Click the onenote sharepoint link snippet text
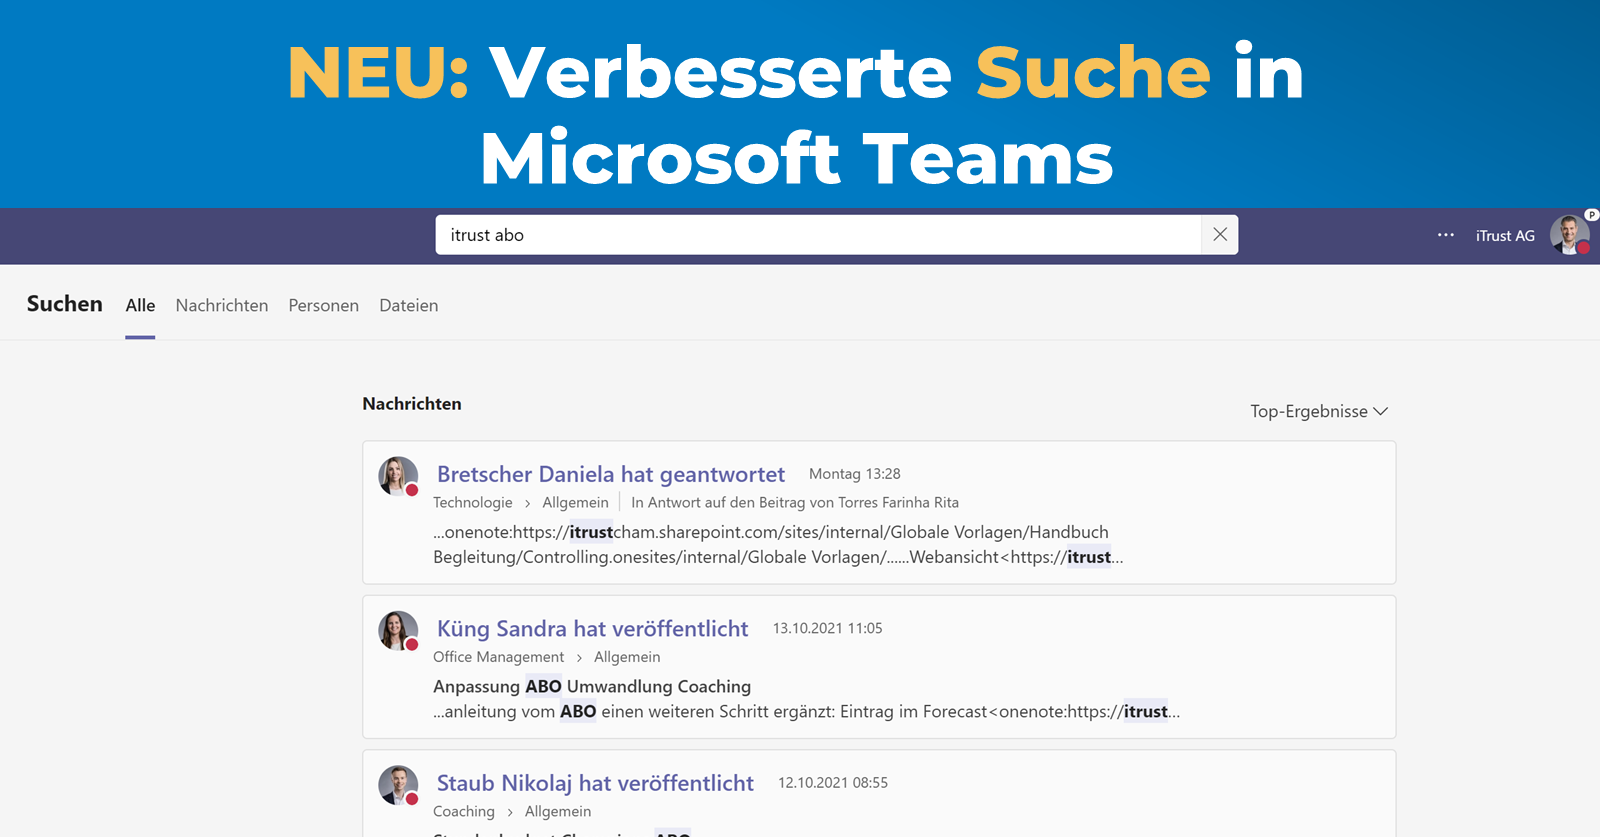This screenshot has height=837, width=1600. pos(778,545)
